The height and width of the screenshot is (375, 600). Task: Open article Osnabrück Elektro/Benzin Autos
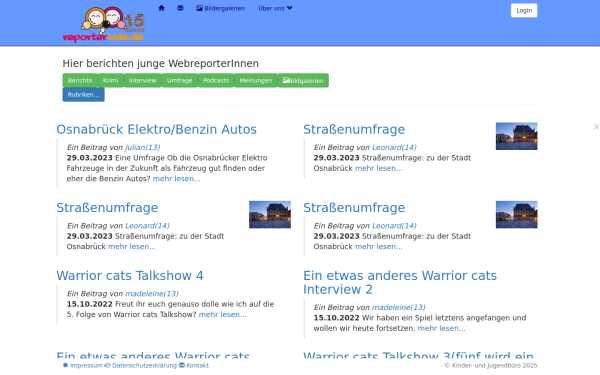[x=157, y=129]
